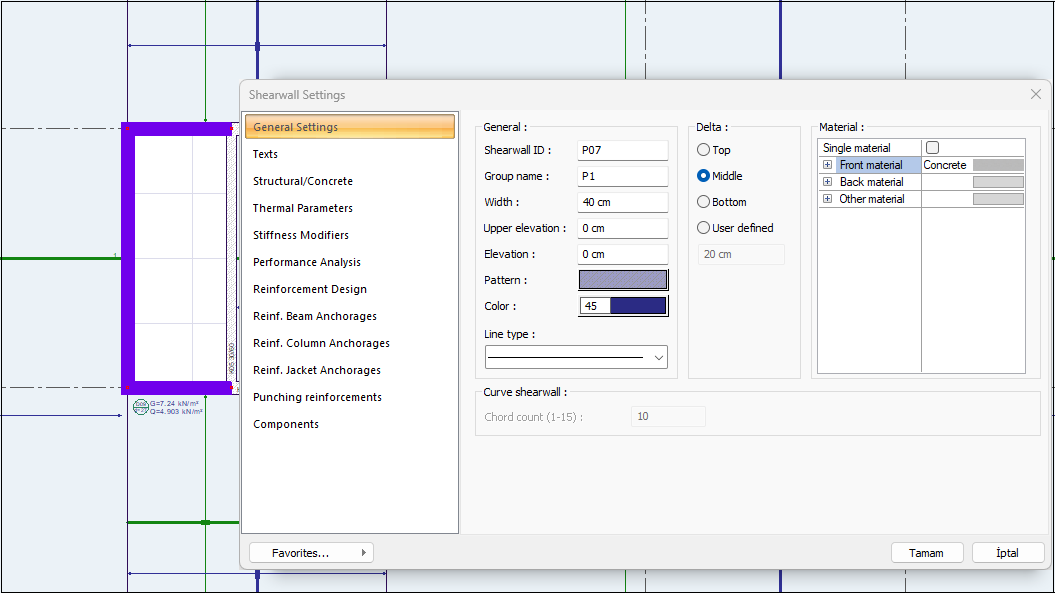
Task: Switch to the Stiffness Modifiers page
Action: coord(300,235)
